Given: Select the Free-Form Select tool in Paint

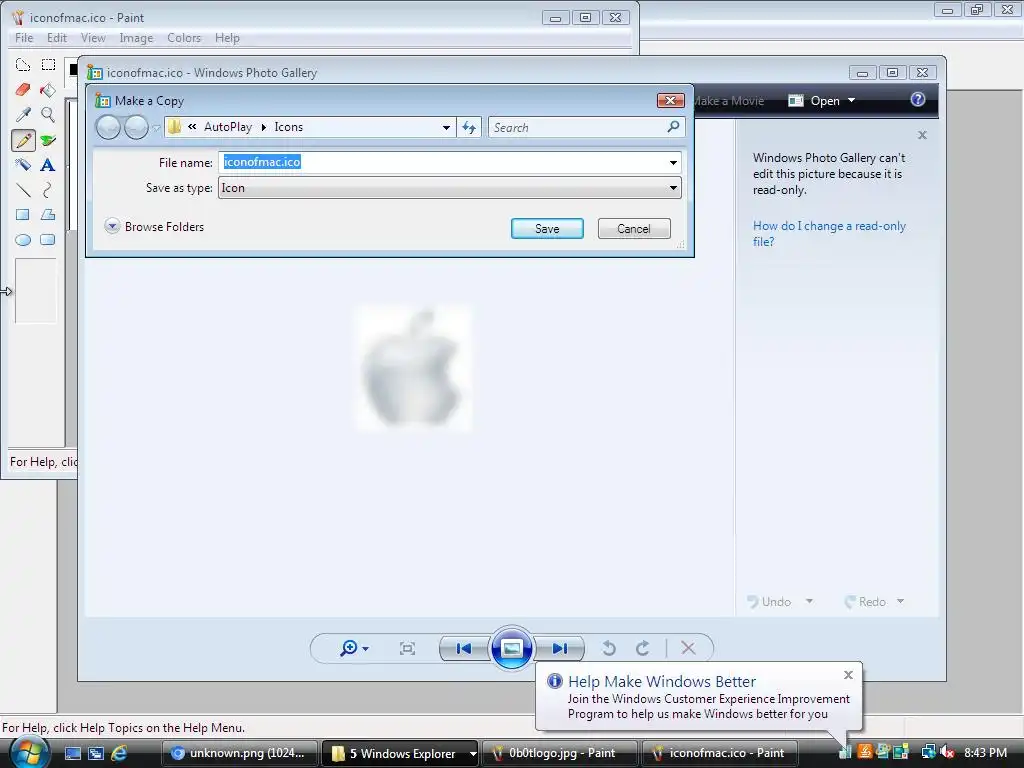Looking at the screenshot, I should (23, 65).
